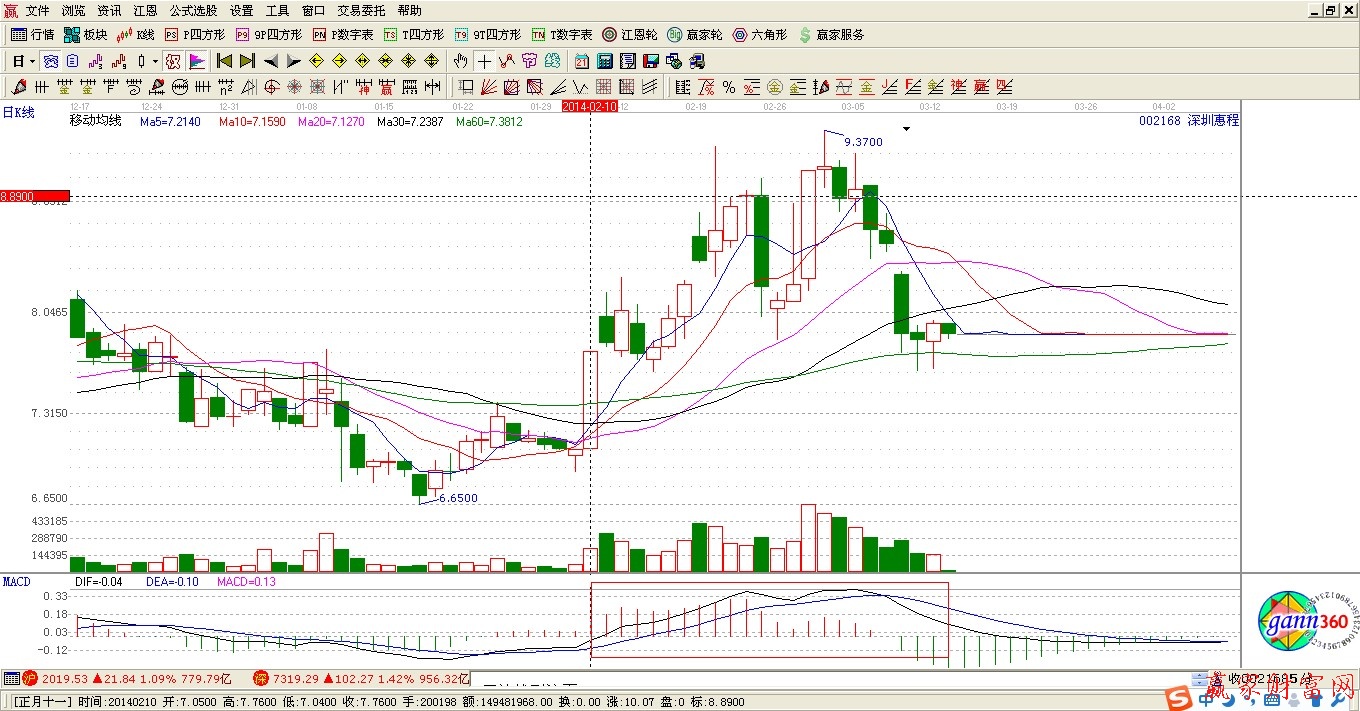Screen dimensions: 1360x711
Task: Select the percent (%) drawing tool
Action: pyautogui.click(x=729, y=87)
